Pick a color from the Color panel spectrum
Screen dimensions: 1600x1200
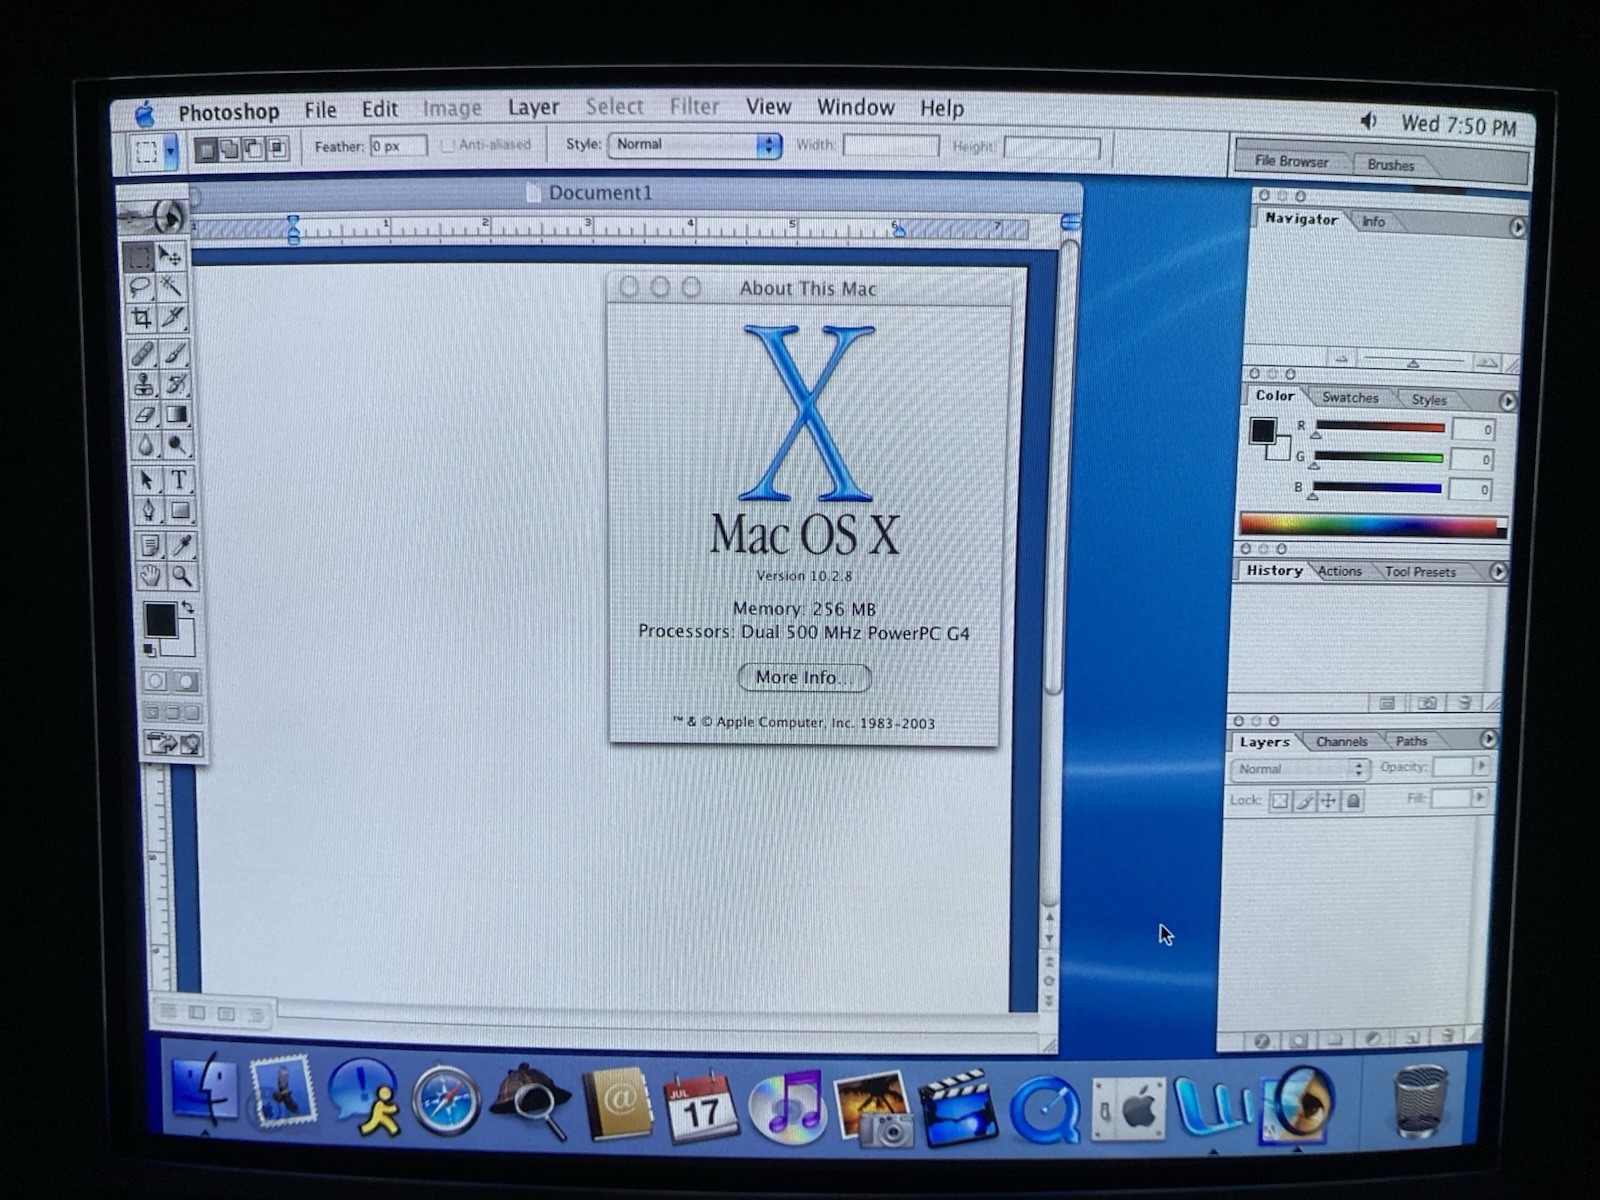(x=1372, y=525)
